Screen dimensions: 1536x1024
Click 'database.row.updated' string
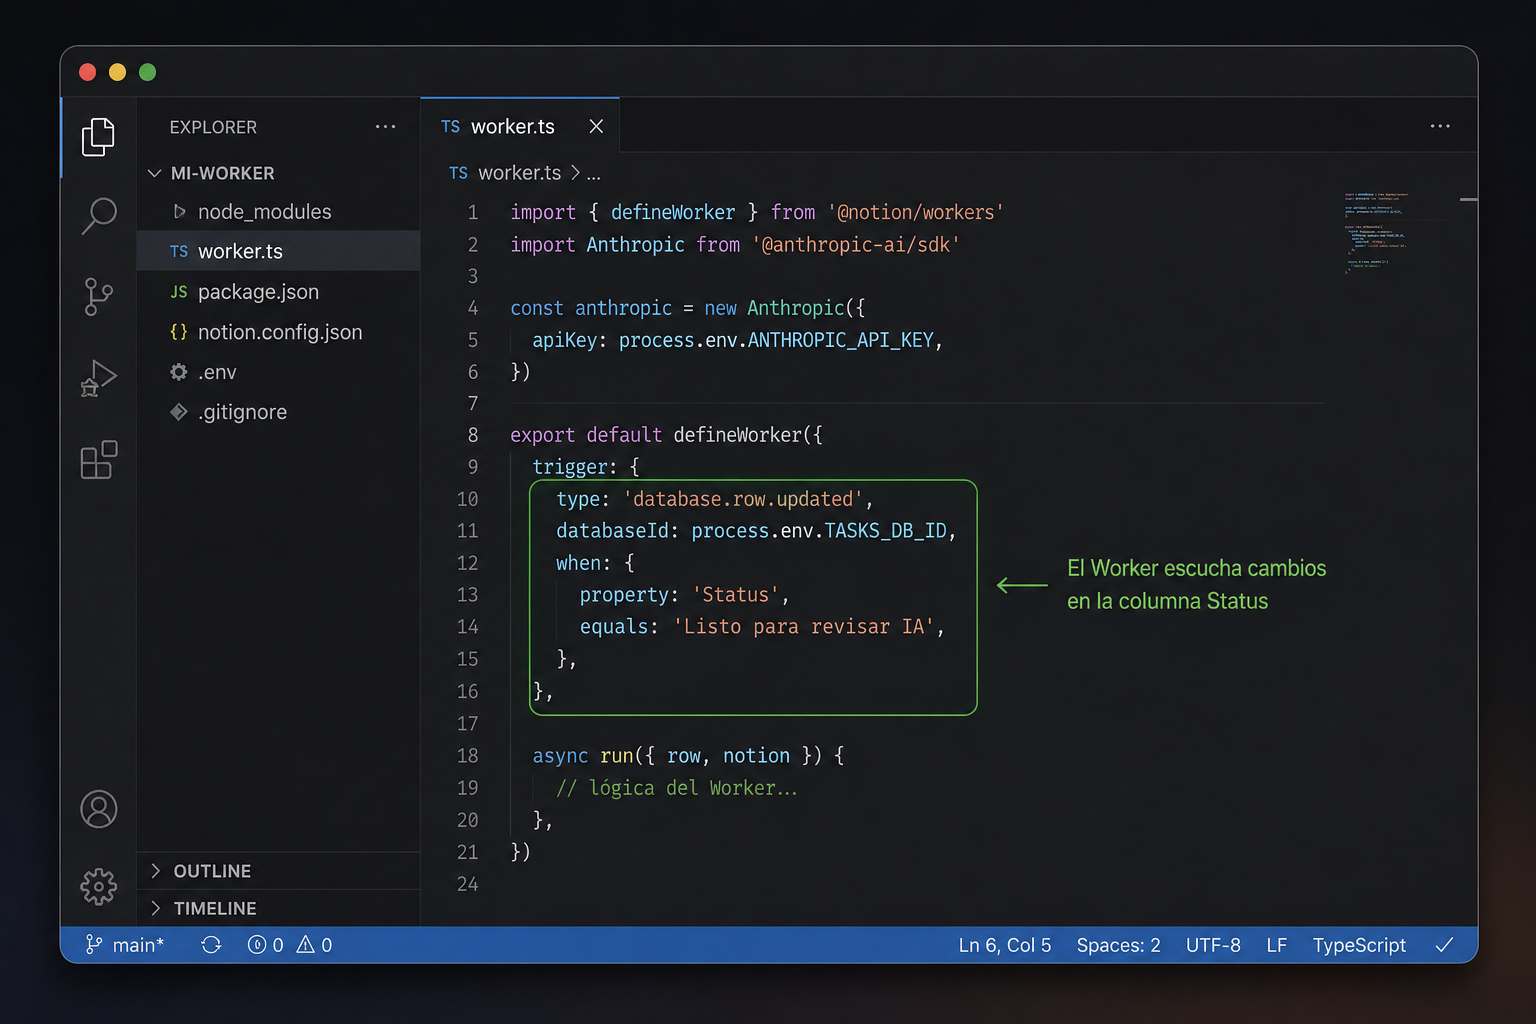(x=743, y=499)
